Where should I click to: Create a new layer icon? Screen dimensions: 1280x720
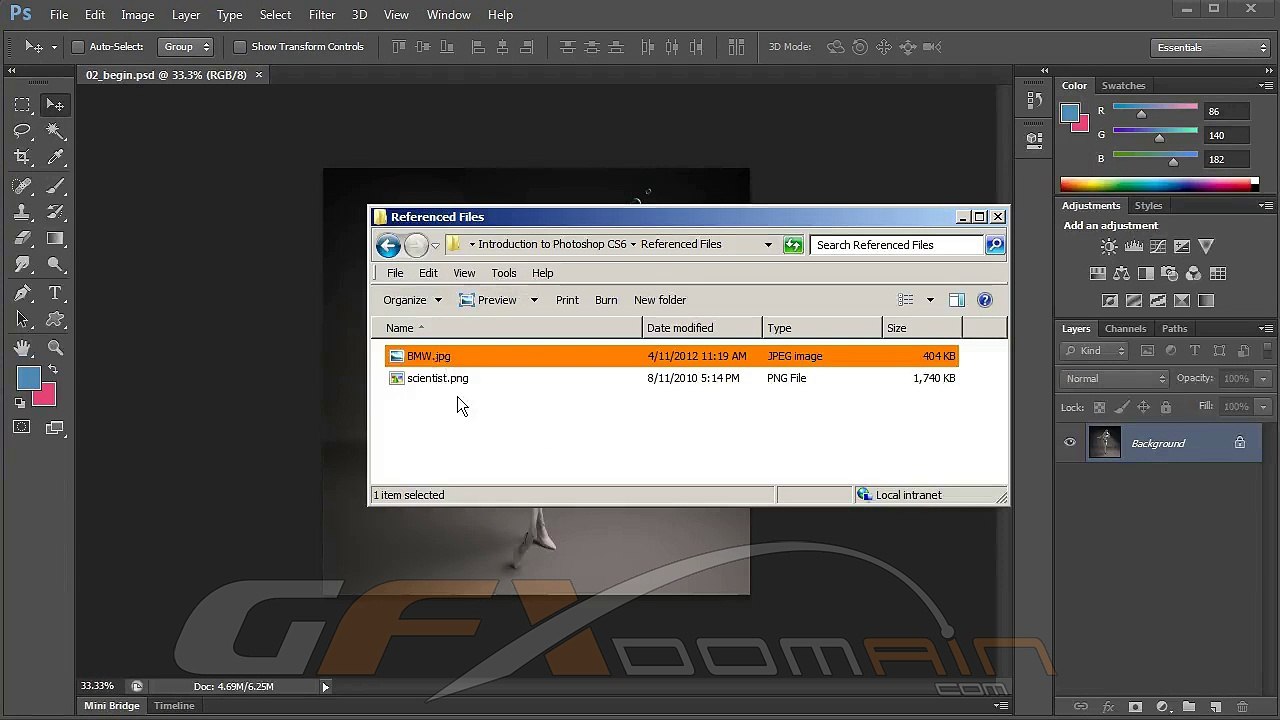(1215, 707)
